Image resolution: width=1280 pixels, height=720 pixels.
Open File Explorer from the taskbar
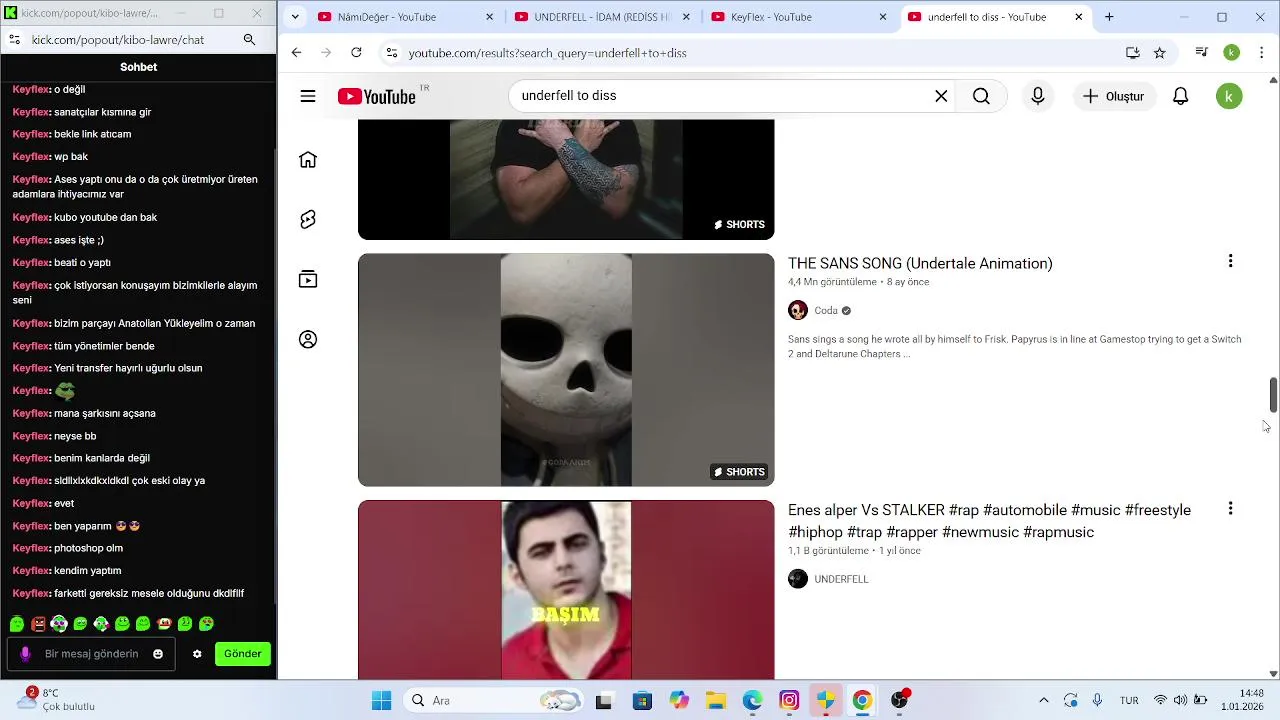pos(715,700)
